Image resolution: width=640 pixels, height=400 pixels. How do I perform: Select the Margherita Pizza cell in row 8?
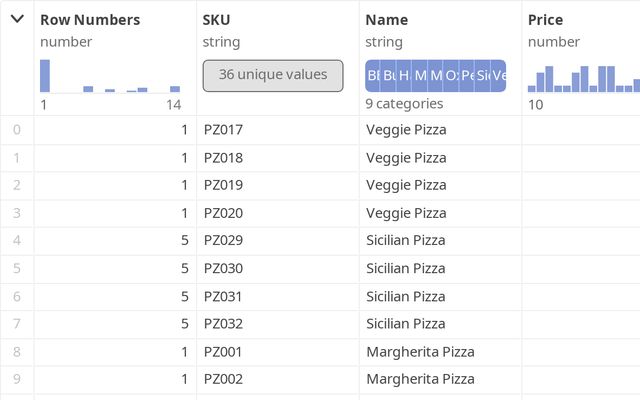coord(420,352)
